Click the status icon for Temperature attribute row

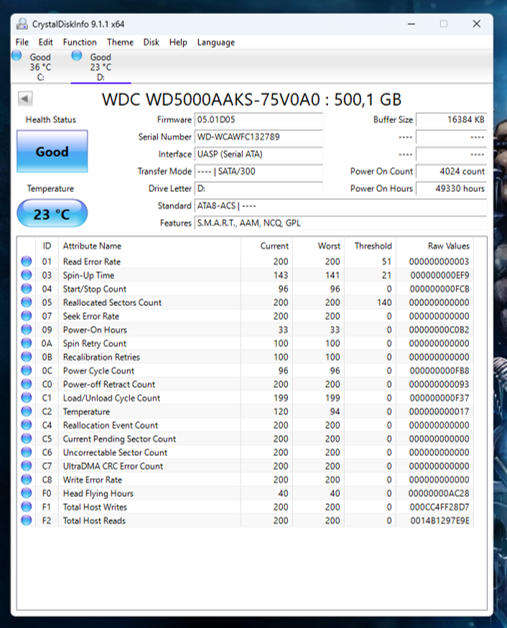click(x=26, y=411)
